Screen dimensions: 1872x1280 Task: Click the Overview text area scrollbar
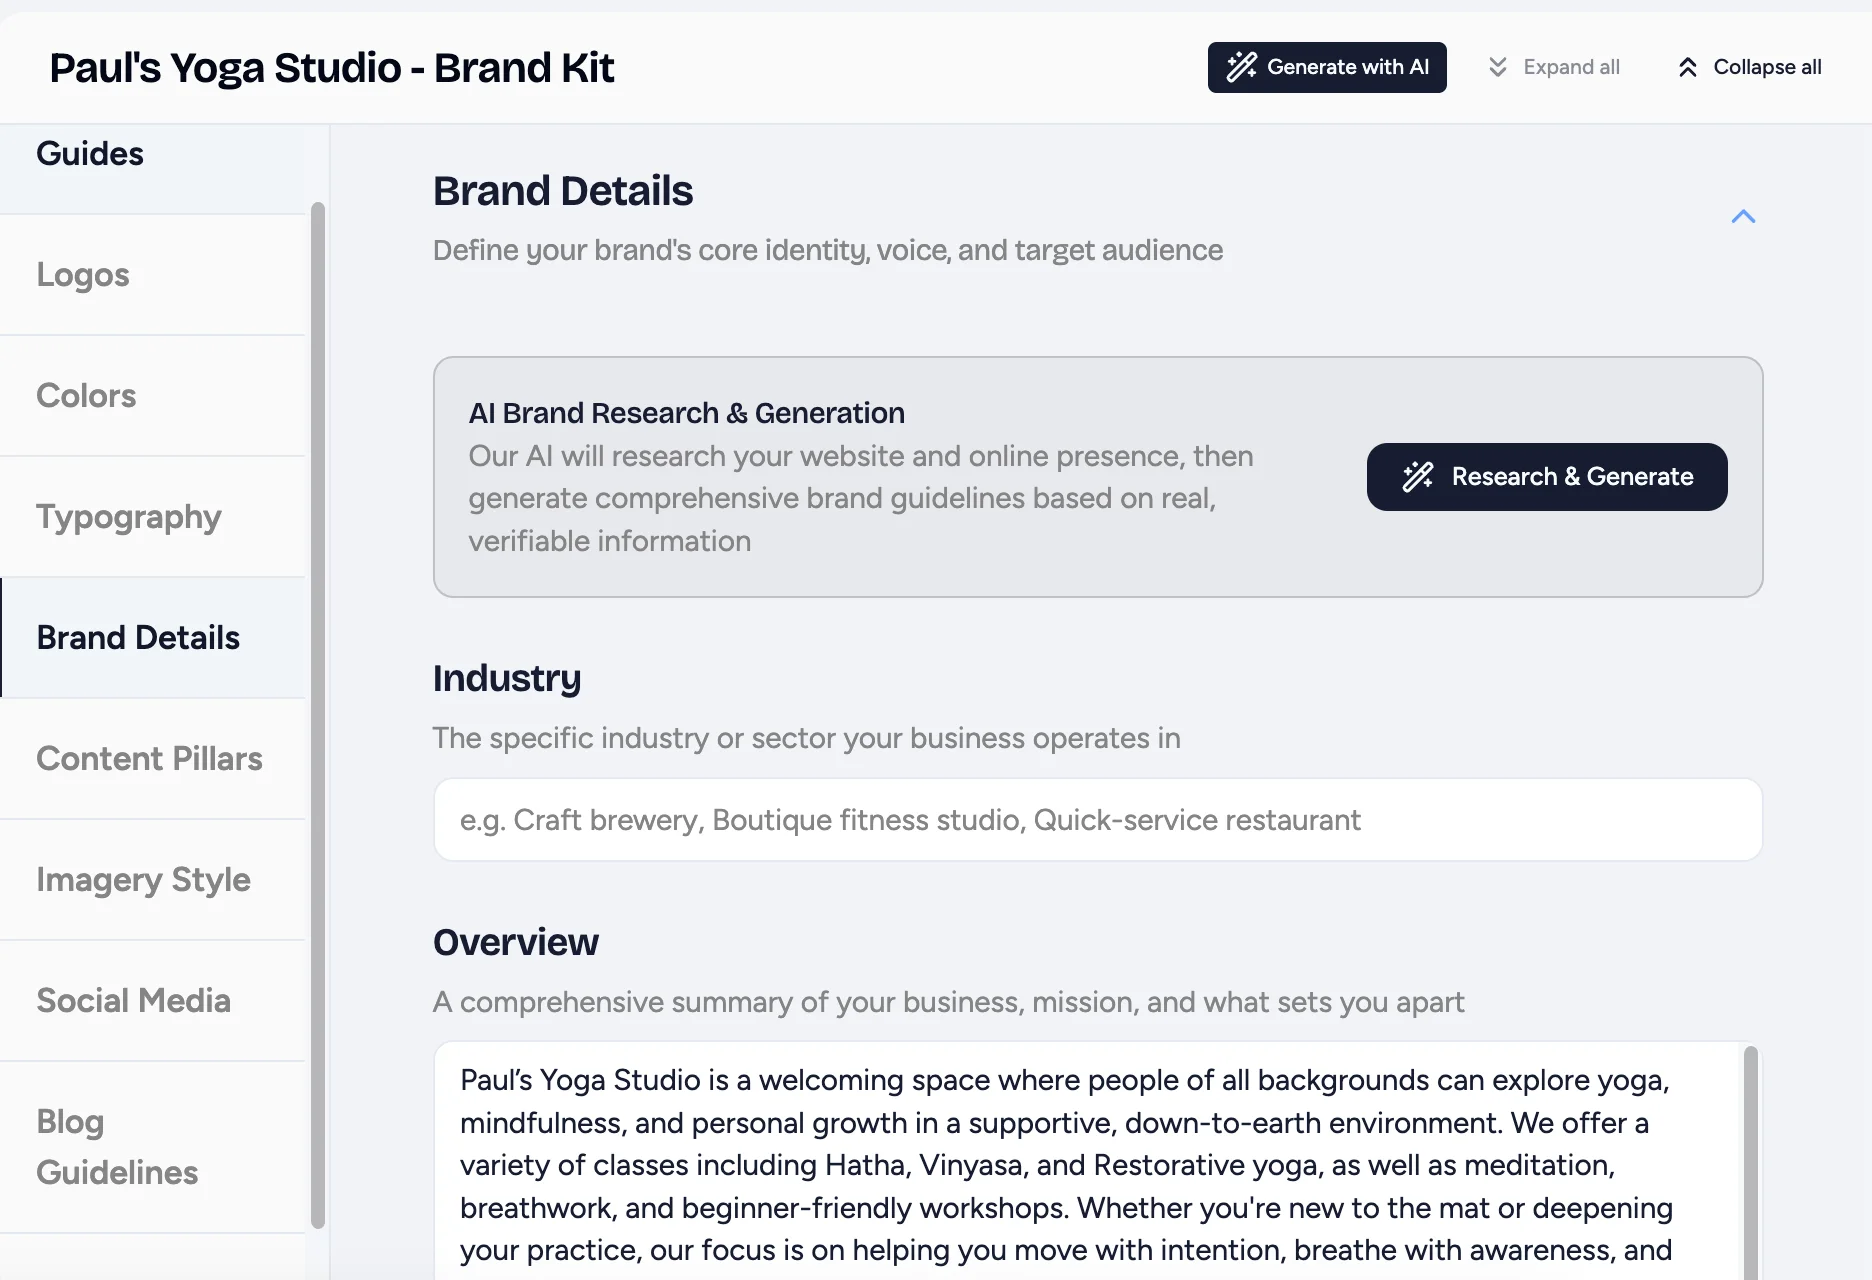[1750, 1162]
